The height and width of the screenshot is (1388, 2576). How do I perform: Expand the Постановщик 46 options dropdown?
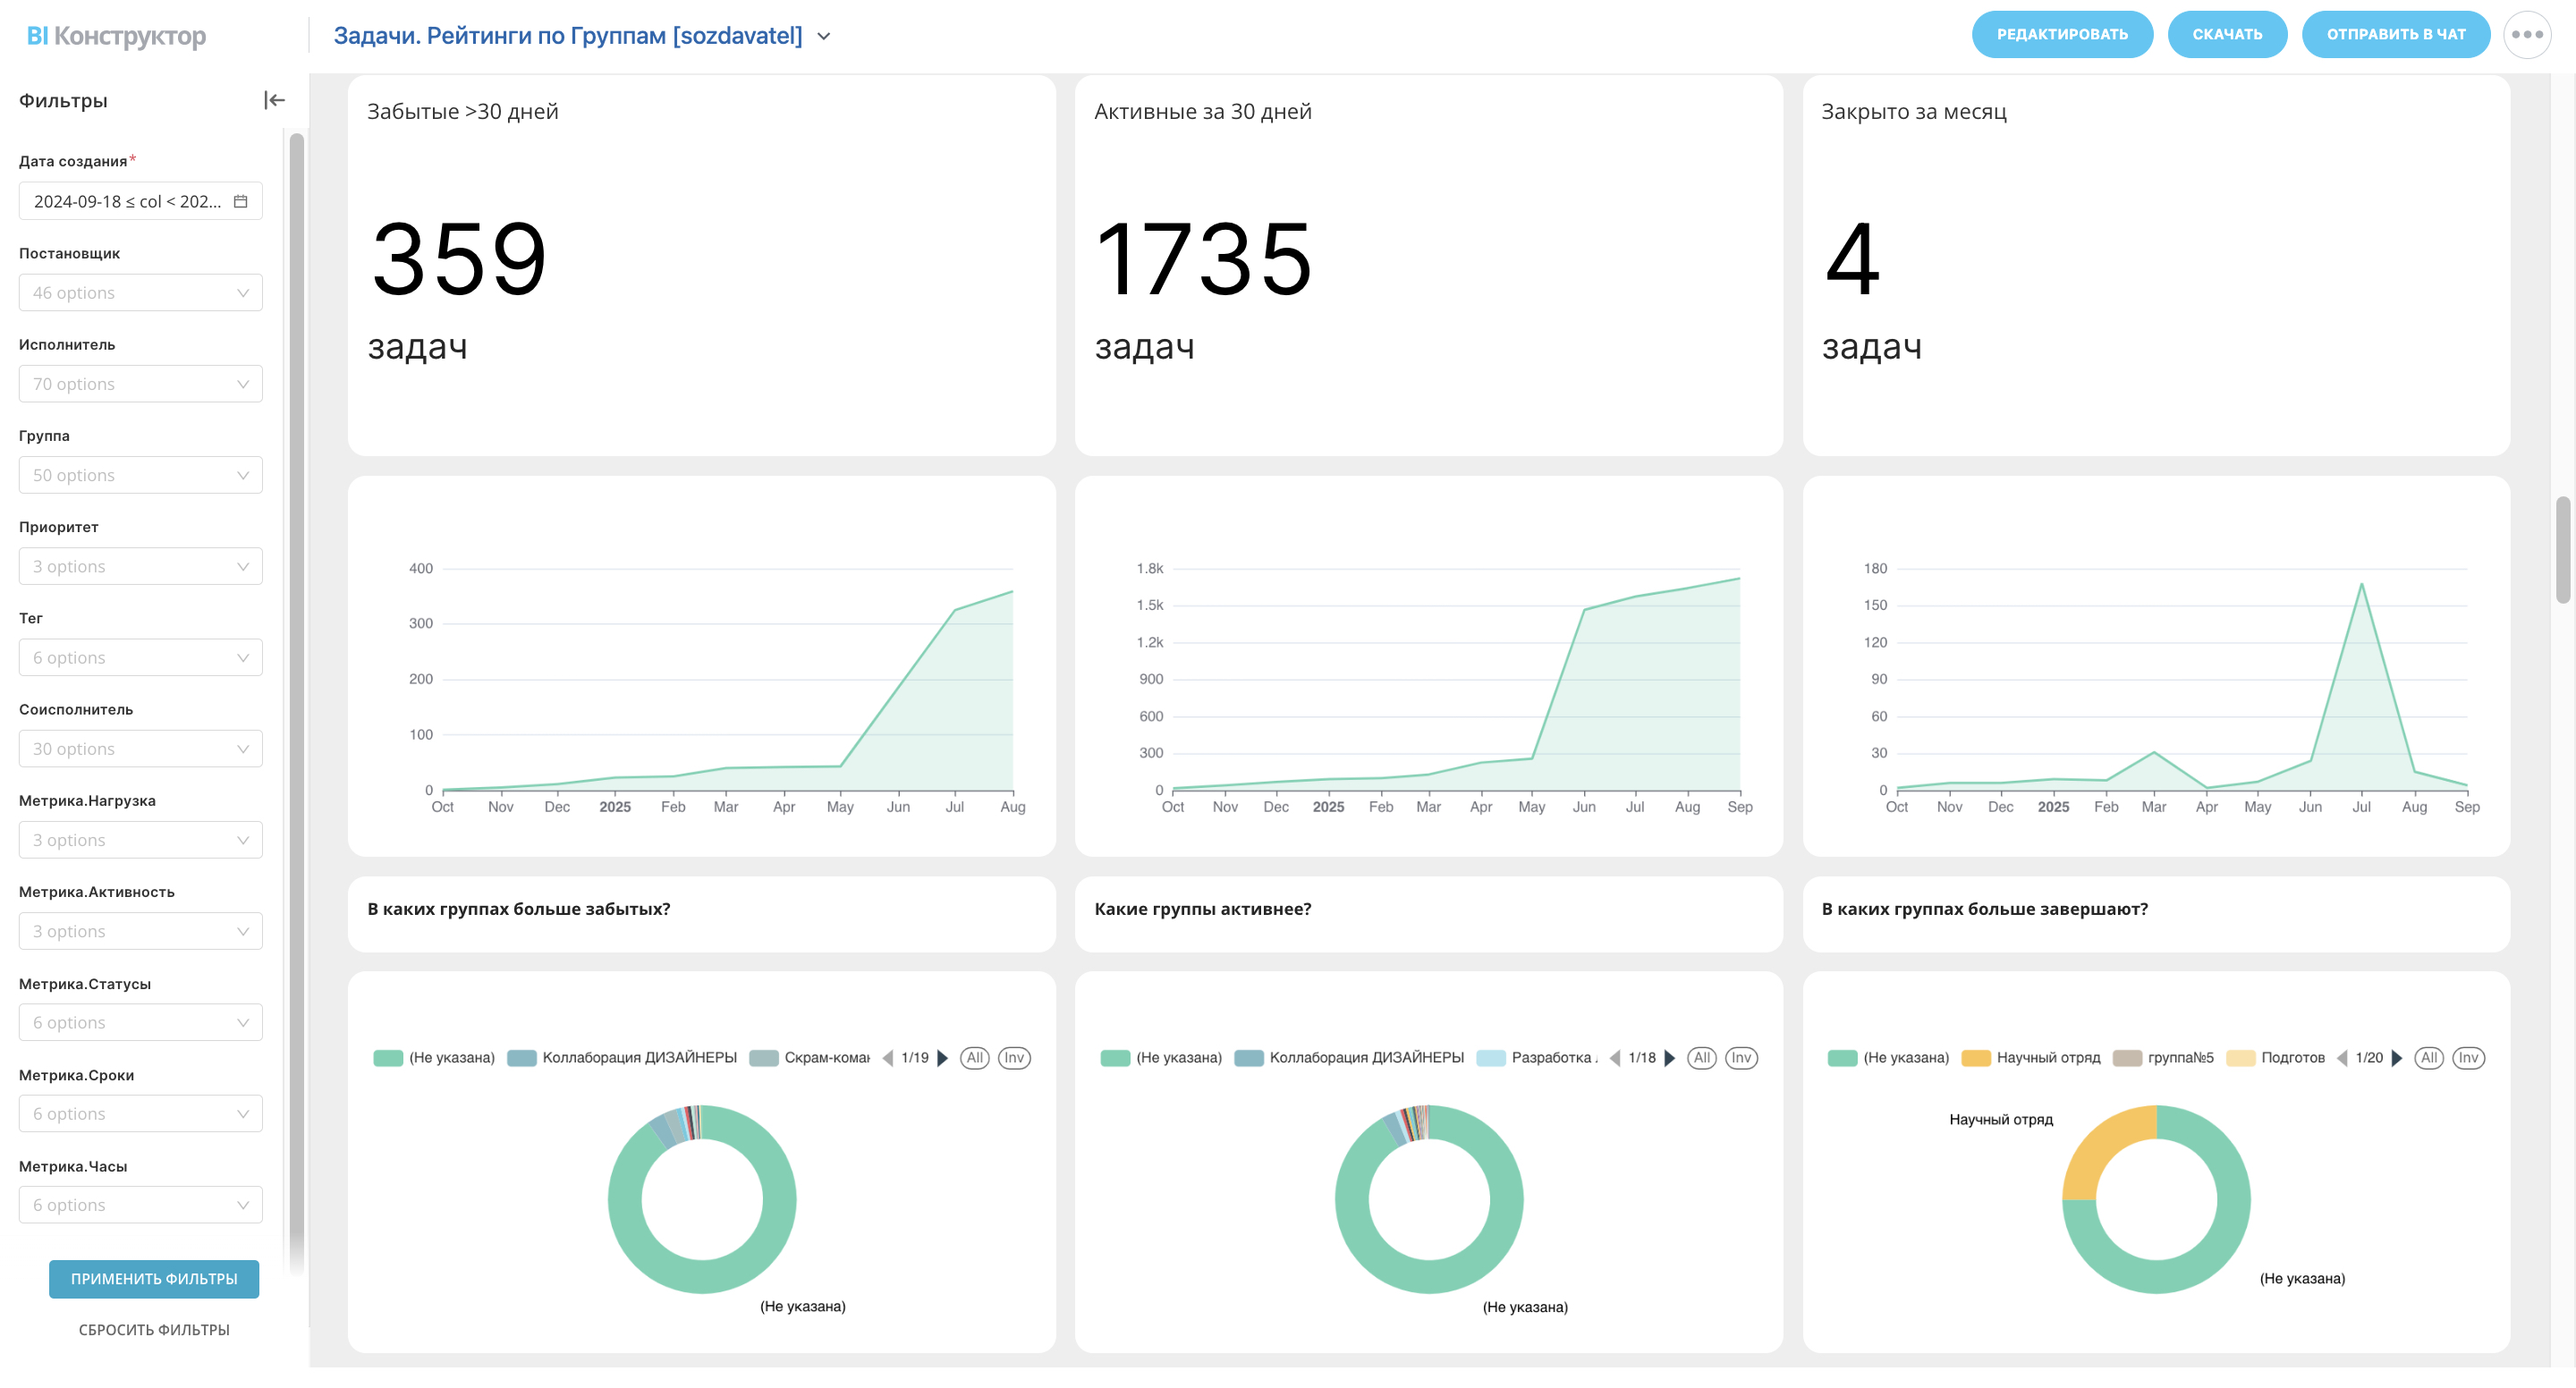[x=140, y=293]
